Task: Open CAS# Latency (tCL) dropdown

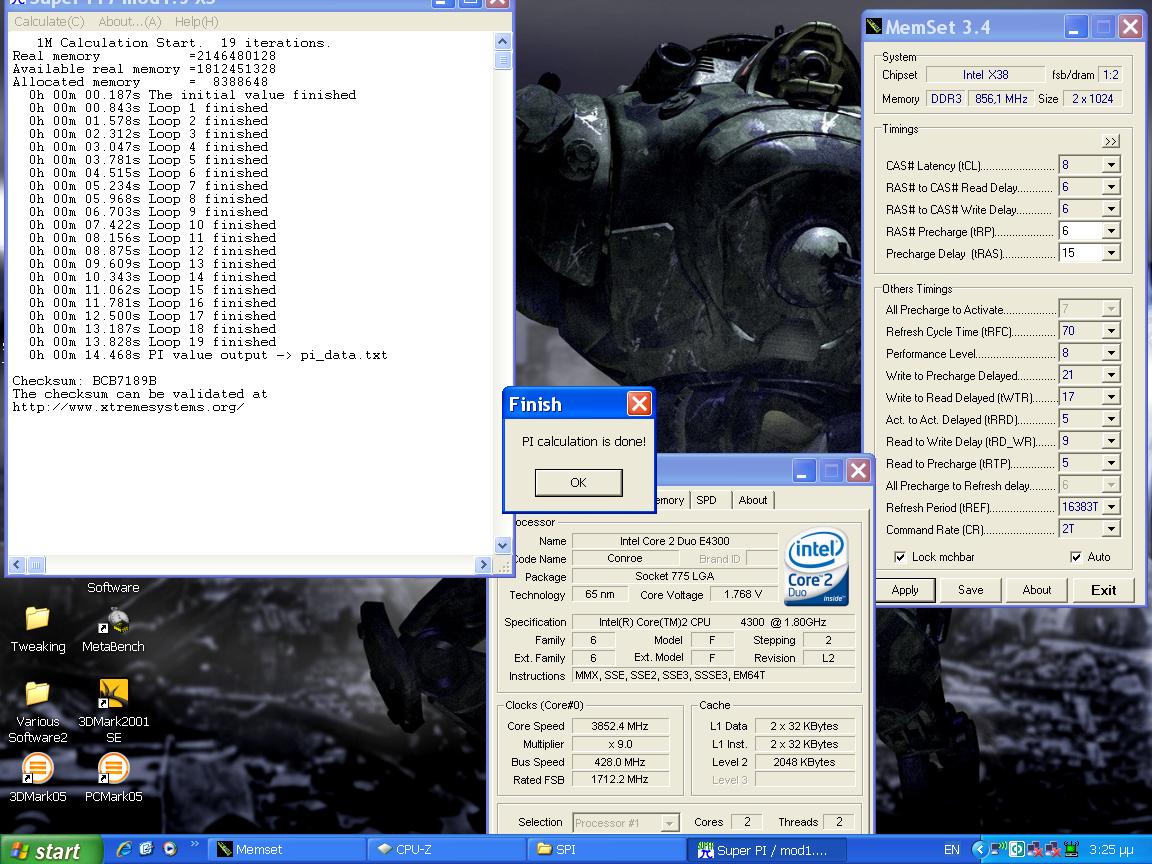Action: [1110, 165]
